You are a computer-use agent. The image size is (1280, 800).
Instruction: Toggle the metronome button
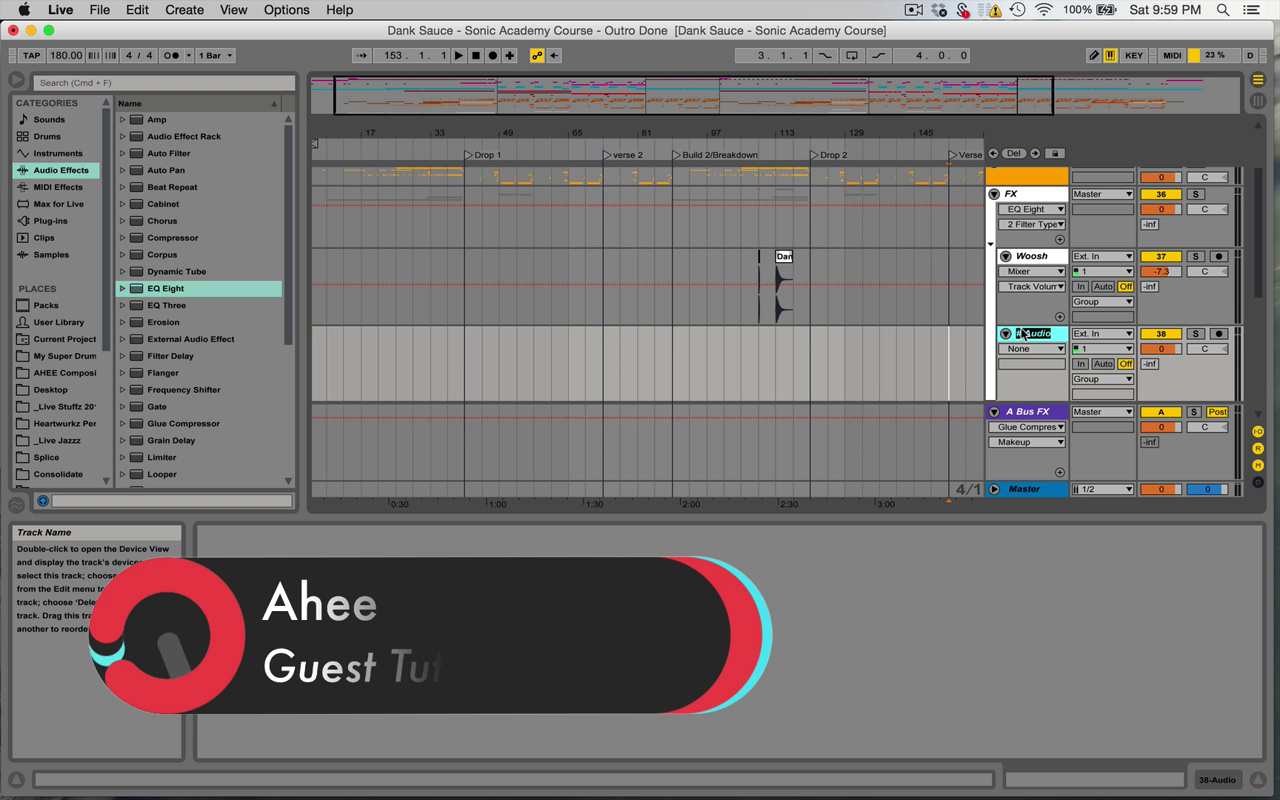pos(171,56)
